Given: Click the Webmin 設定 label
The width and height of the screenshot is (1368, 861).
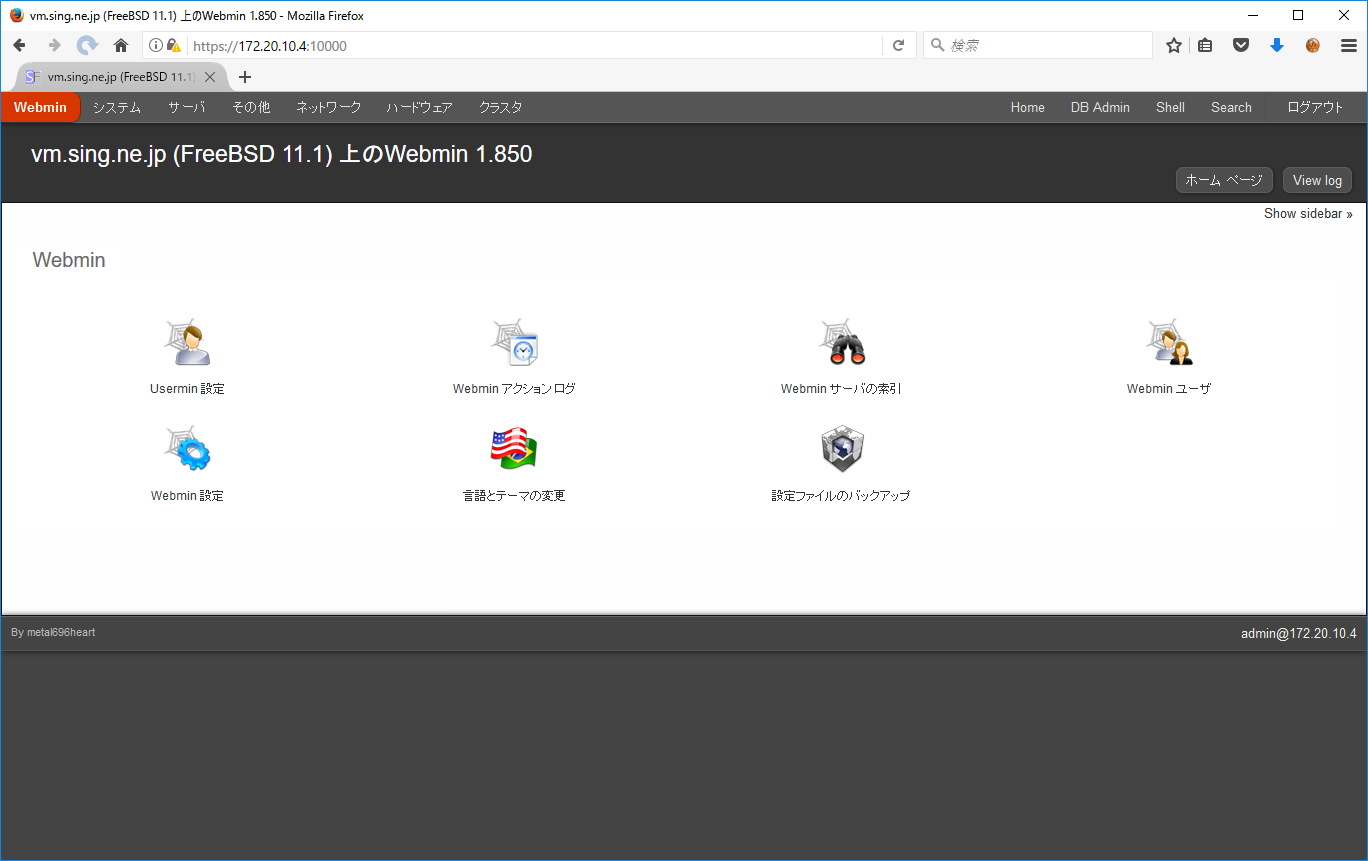Looking at the screenshot, I should [187, 495].
